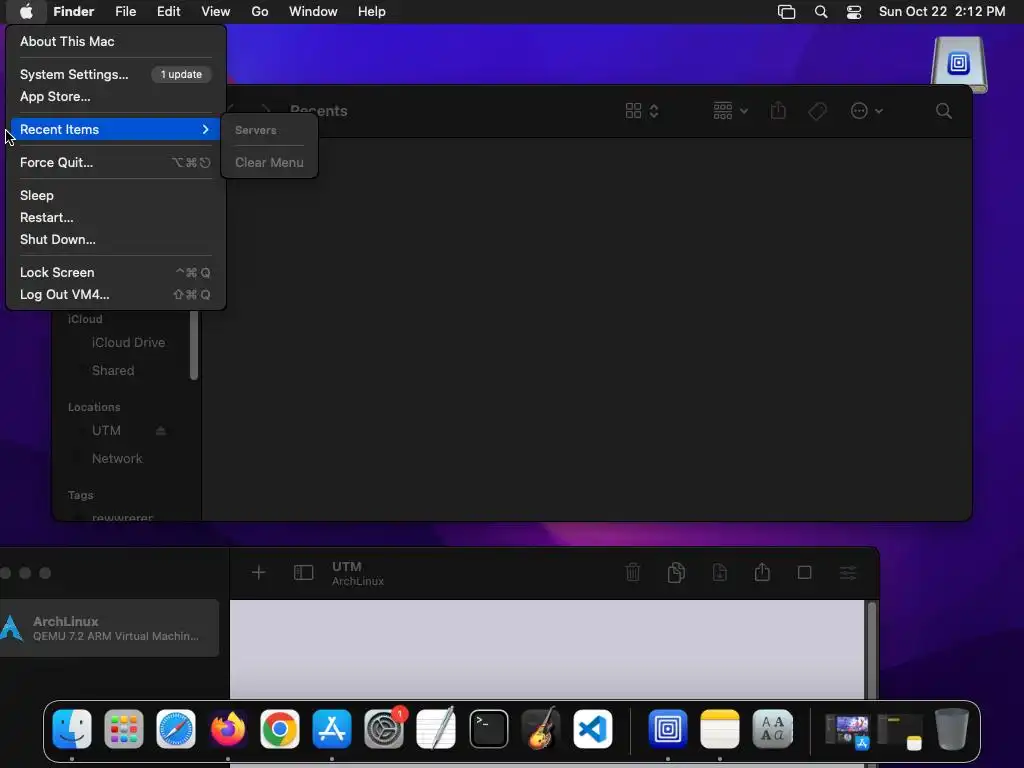Click UTM window vertical scrollbar
The image size is (1024, 768).
point(872,650)
